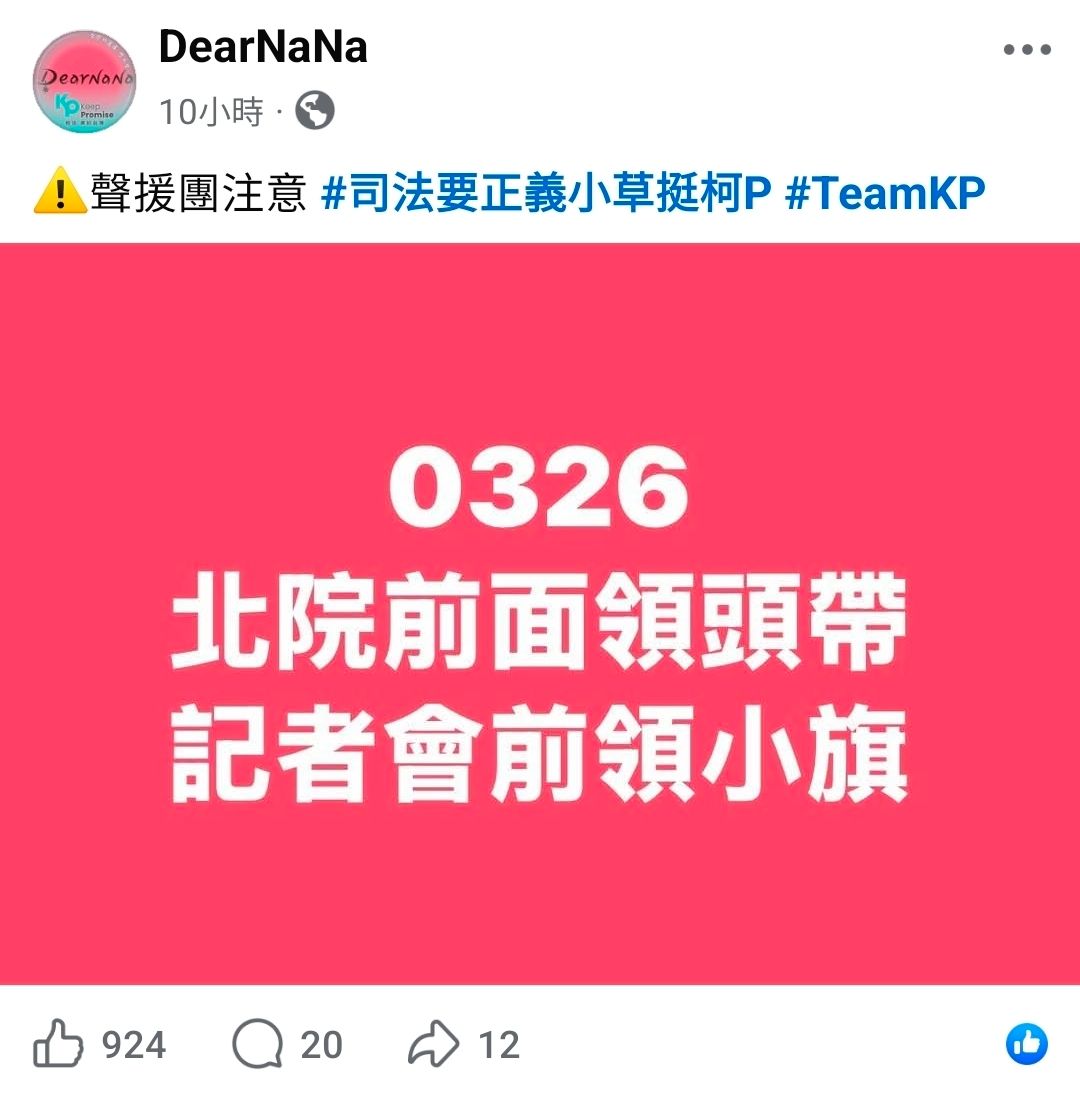1080x1097 pixels.
Task: Click the 北院前面領頭帶 line in the image
Action: (539, 621)
